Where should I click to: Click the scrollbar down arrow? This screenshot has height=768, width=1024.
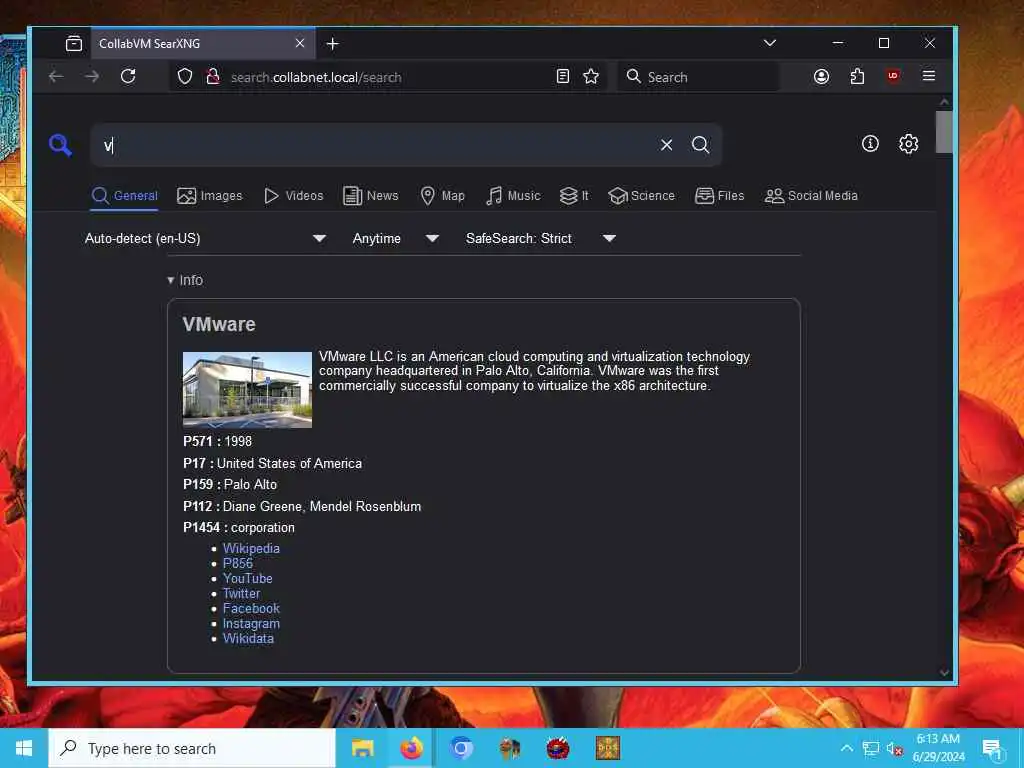pyautogui.click(x=944, y=673)
